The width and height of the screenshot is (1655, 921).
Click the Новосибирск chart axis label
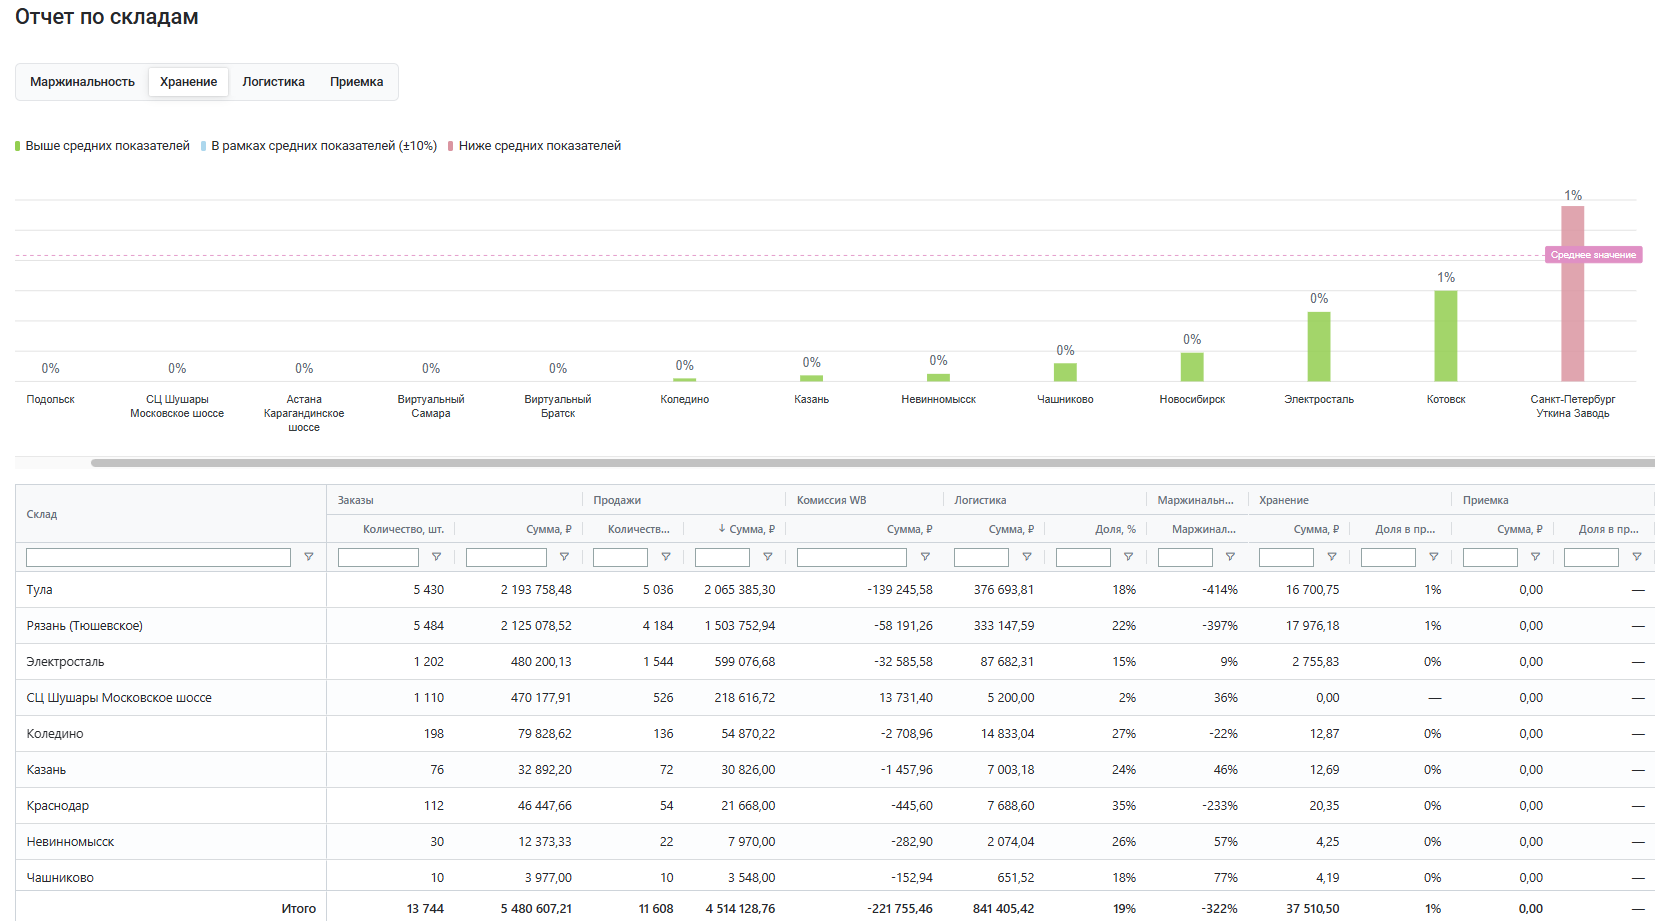coord(1192,399)
